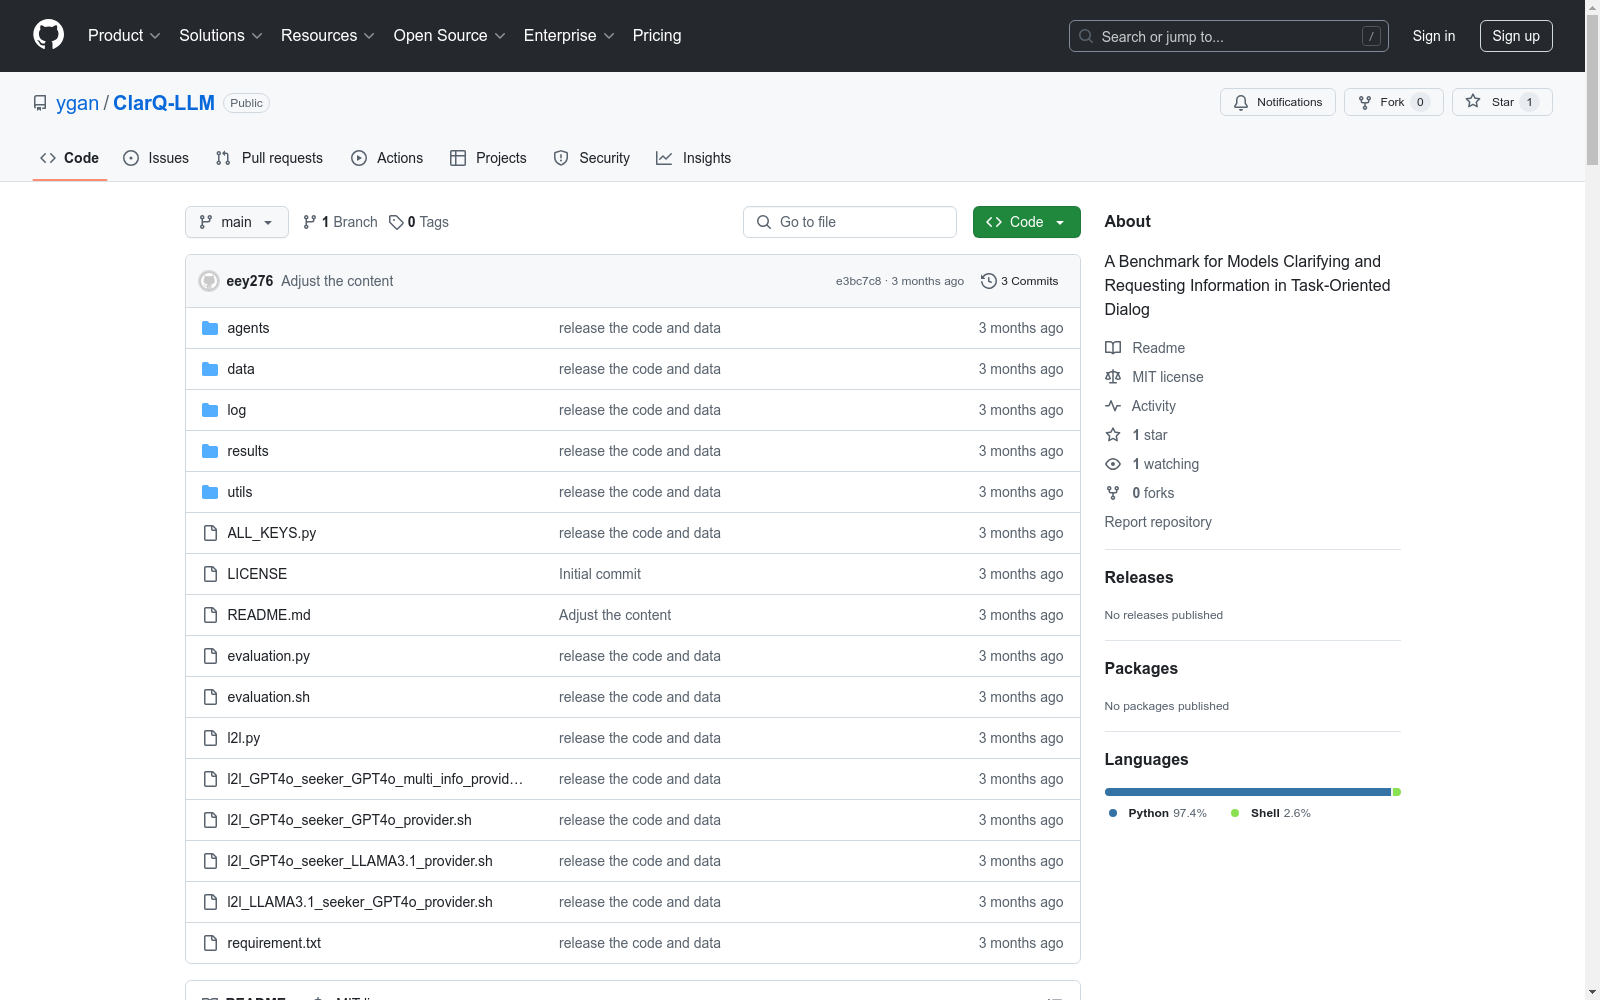
Task: Click the repository icon beside ygan
Action: pos(40,103)
